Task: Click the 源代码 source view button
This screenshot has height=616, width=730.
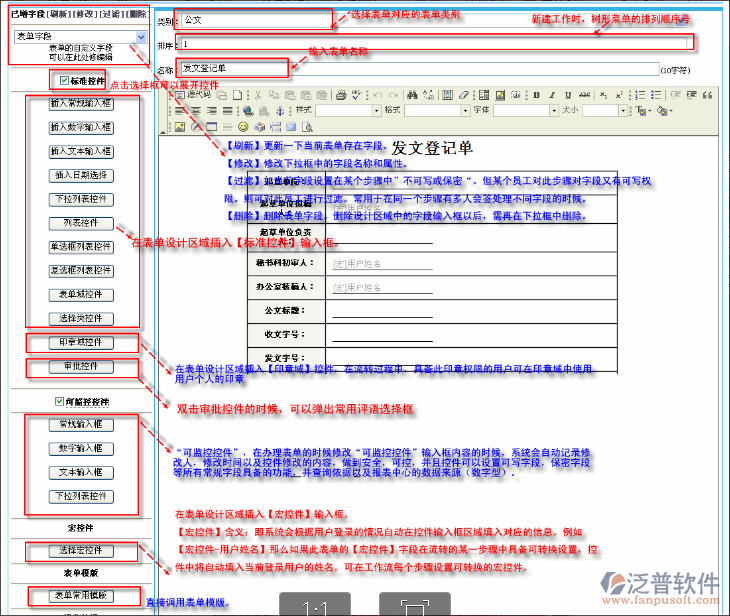Action: point(193,95)
